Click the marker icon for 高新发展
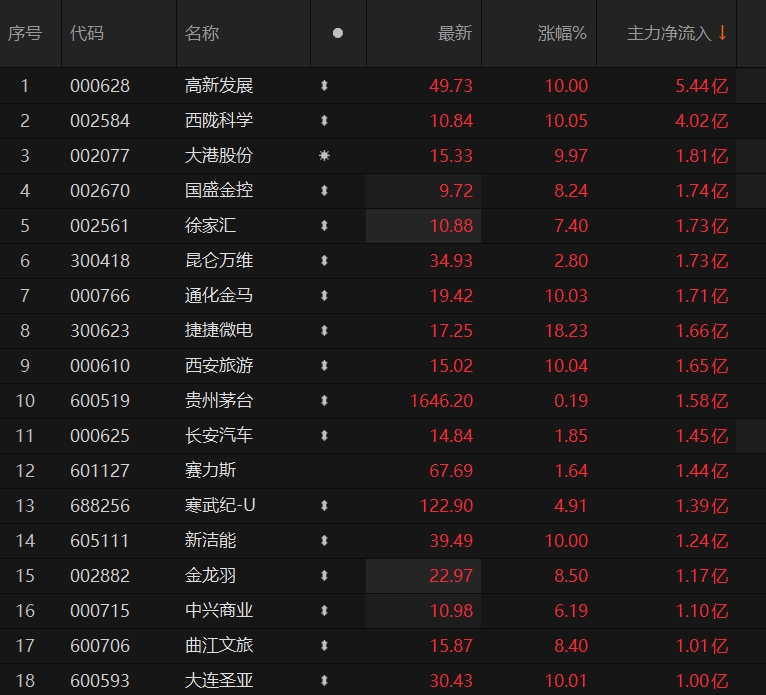 [324, 86]
